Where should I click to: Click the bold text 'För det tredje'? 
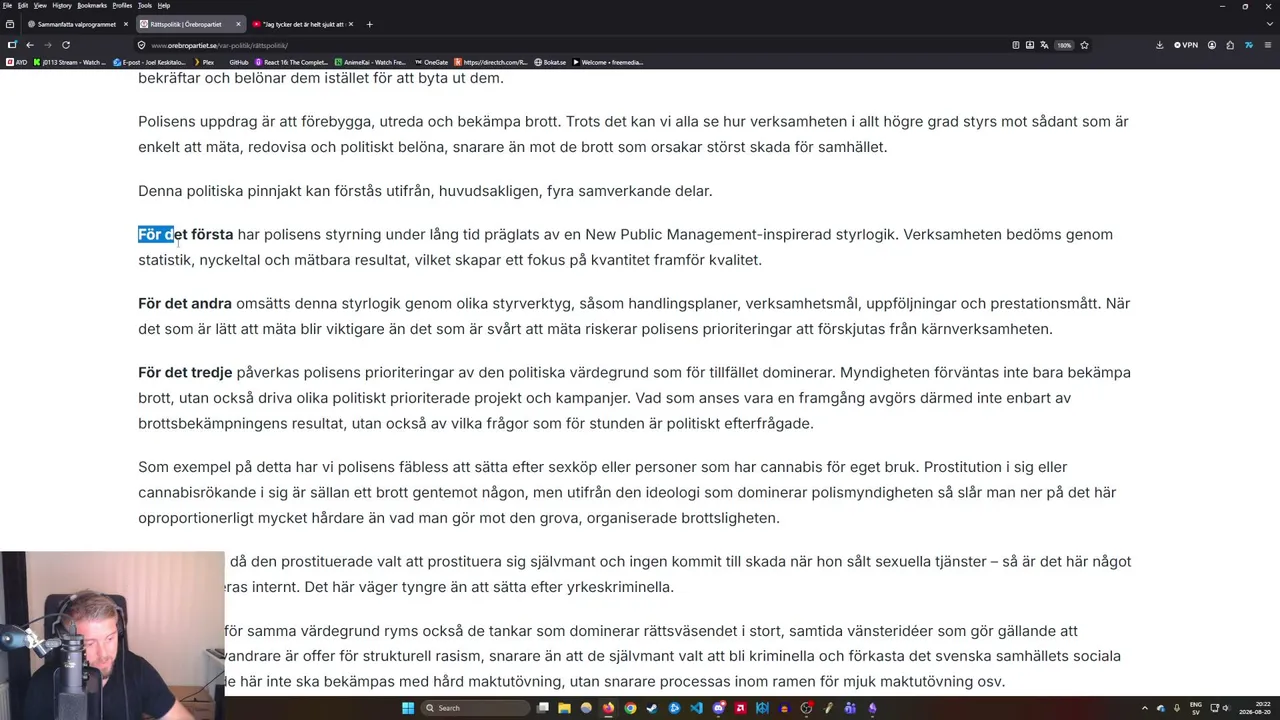[185, 372]
